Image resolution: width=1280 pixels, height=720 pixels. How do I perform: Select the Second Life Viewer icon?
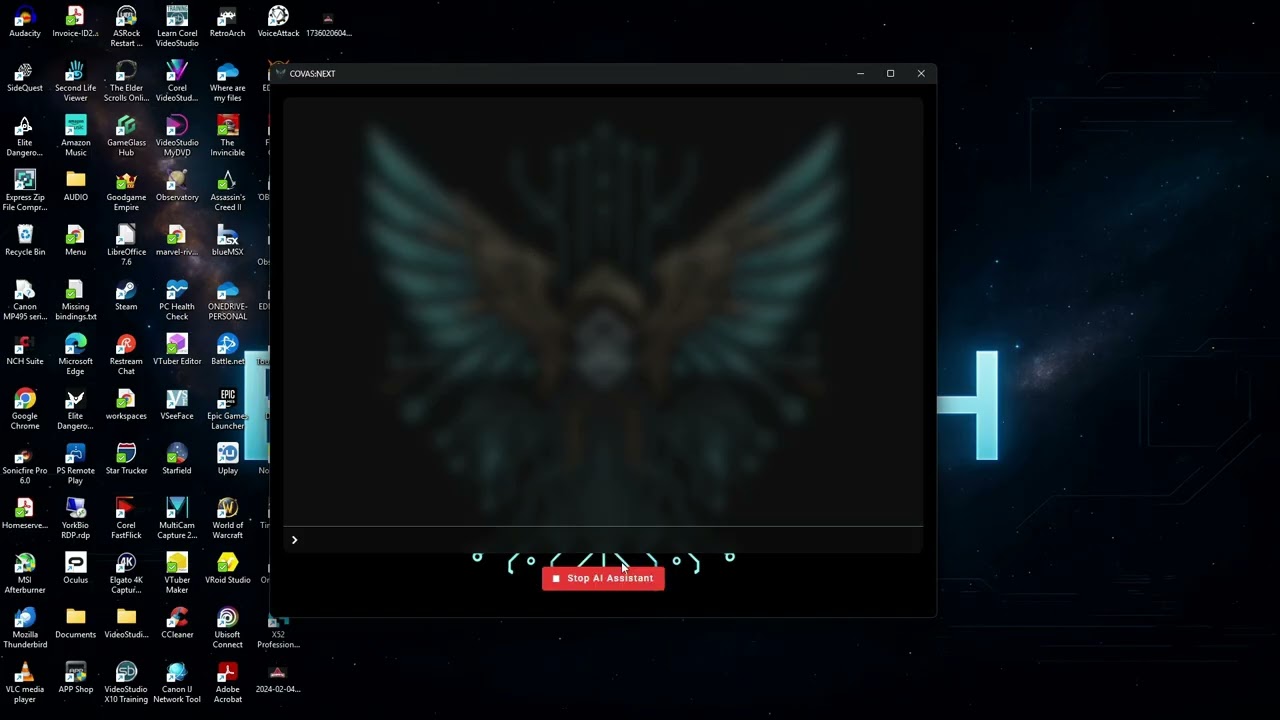(x=75, y=82)
